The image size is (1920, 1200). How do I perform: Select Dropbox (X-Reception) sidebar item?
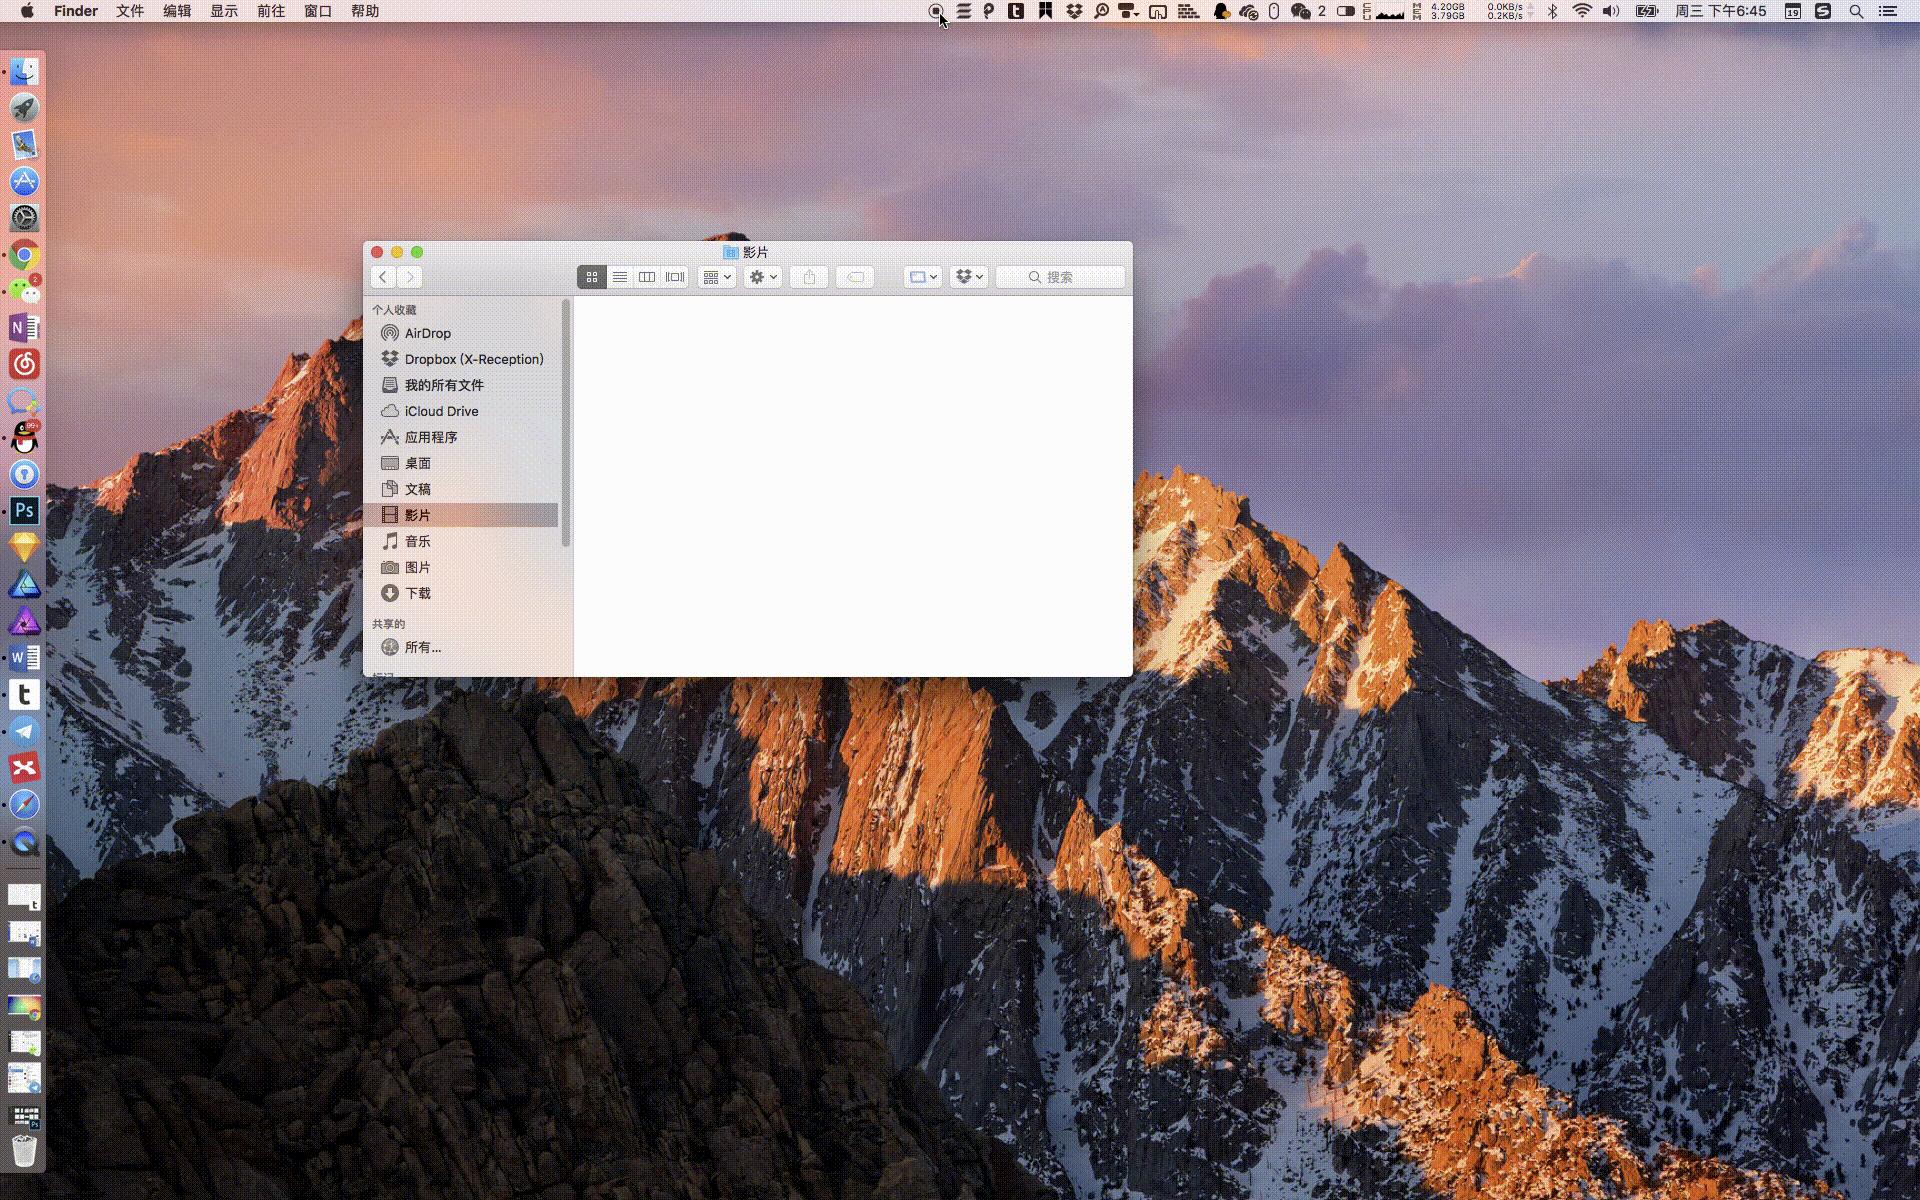pyautogui.click(x=473, y=359)
